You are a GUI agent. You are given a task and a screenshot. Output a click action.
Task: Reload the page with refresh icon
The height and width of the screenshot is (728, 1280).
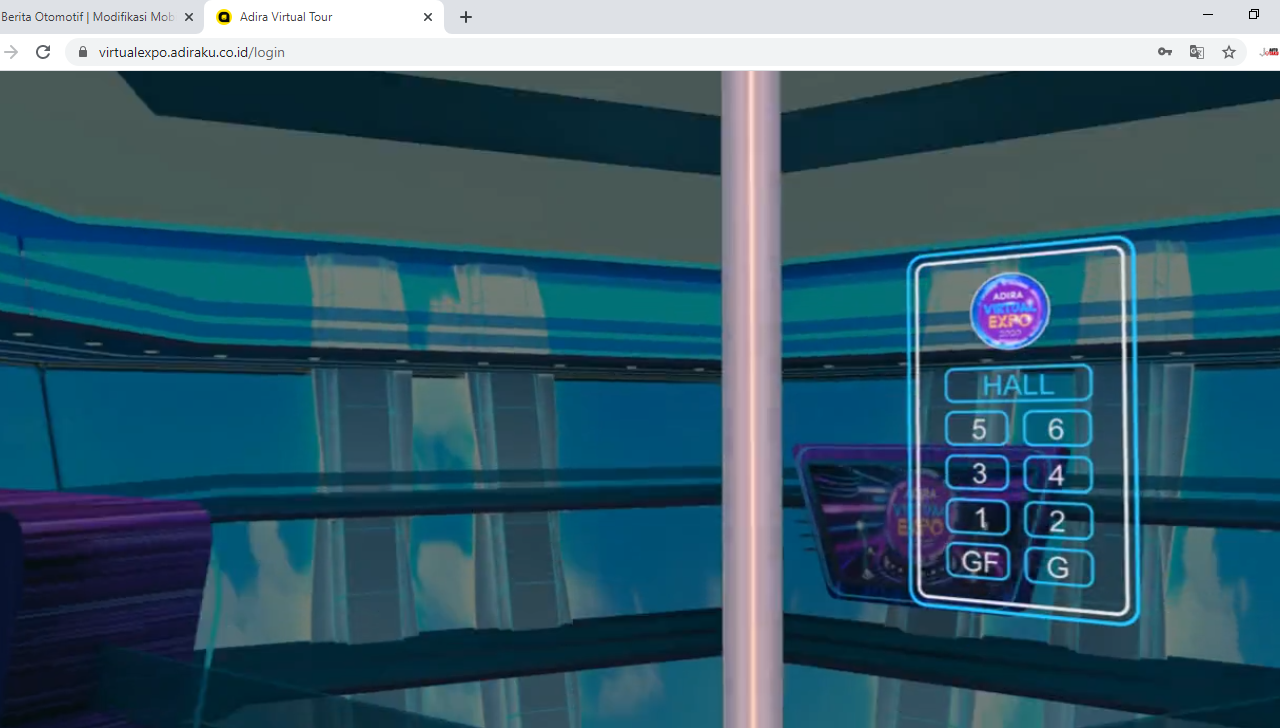[43, 52]
